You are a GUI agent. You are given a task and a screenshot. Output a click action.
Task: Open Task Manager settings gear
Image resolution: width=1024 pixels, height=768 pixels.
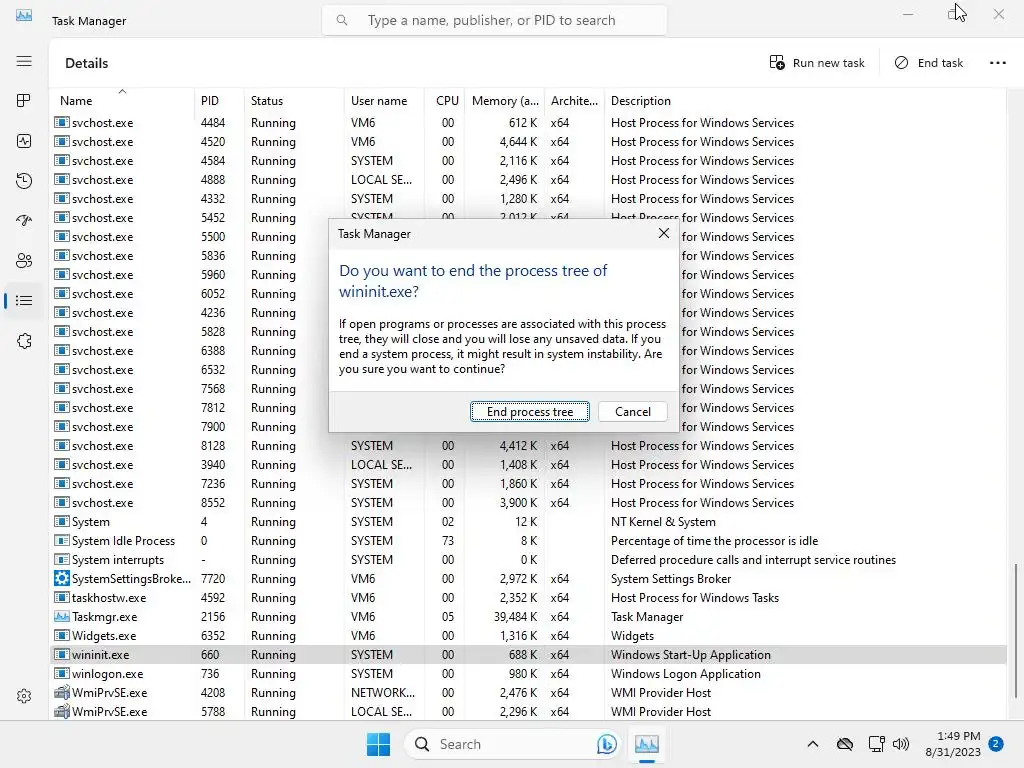[x=24, y=696]
